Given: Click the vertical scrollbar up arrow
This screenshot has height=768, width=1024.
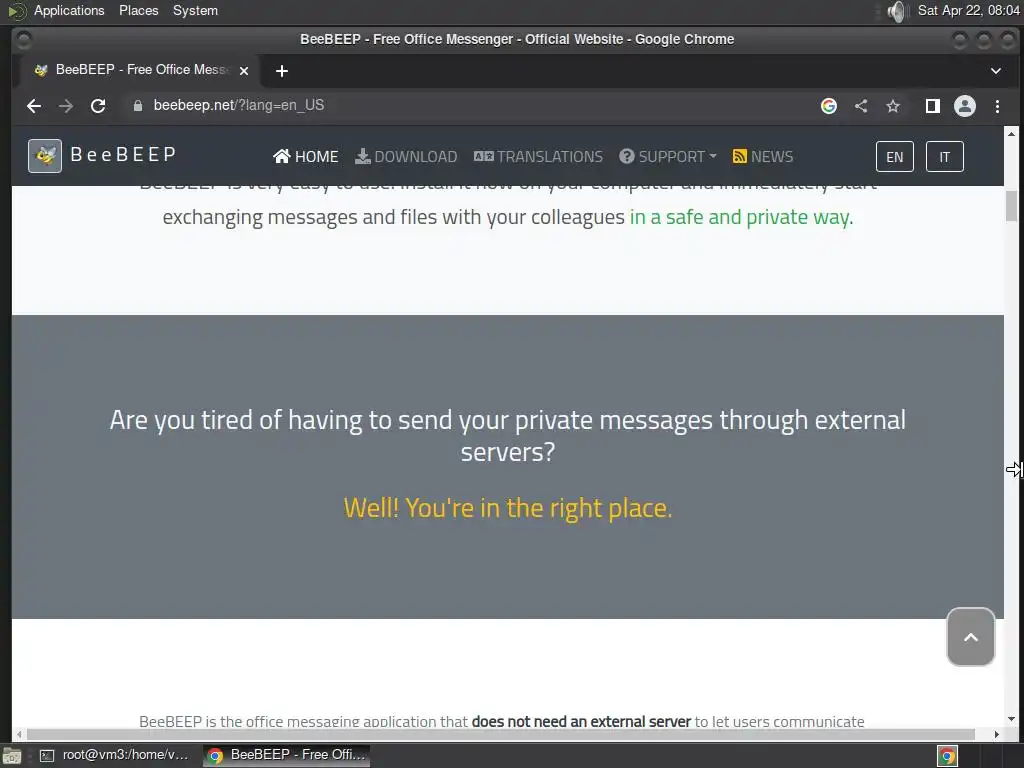Looking at the screenshot, I should click(x=1011, y=133).
